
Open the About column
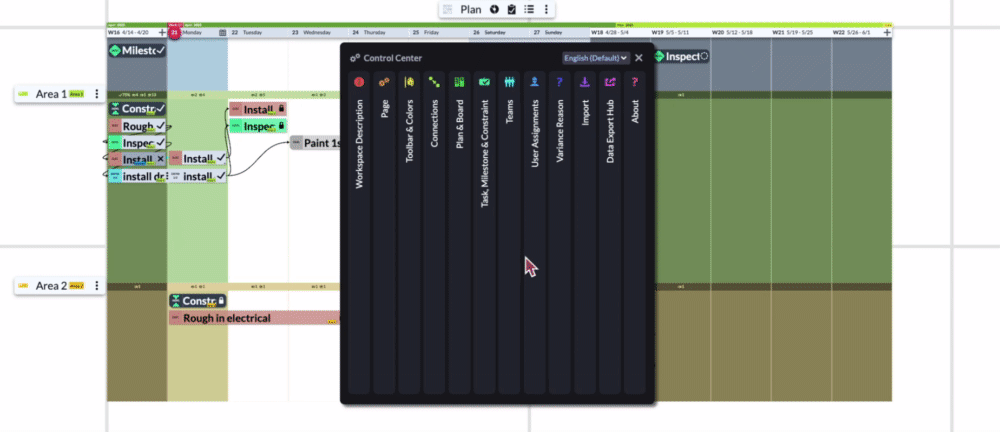[x=635, y=232]
